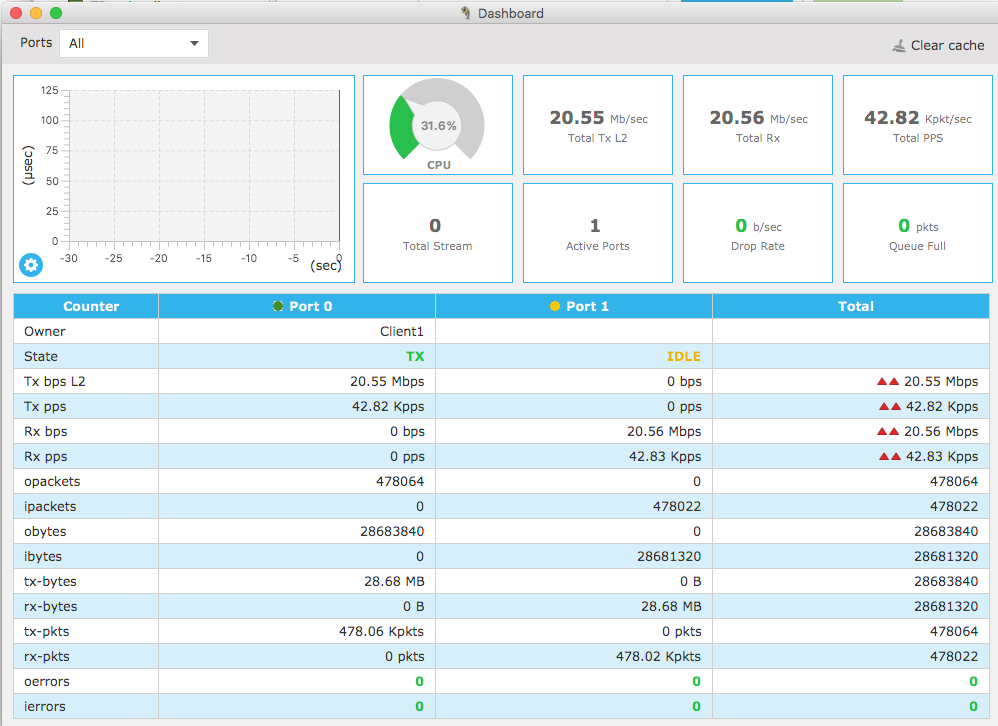Click Port 0's 28.68 MB tx-bytes value
The image size is (998, 726).
click(x=394, y=582)
